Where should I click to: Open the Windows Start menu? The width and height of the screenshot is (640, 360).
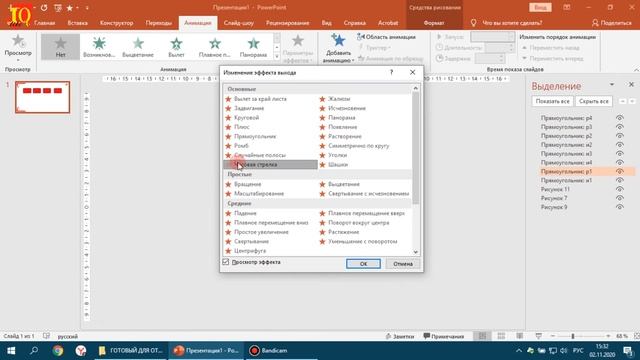coord(11,350)
